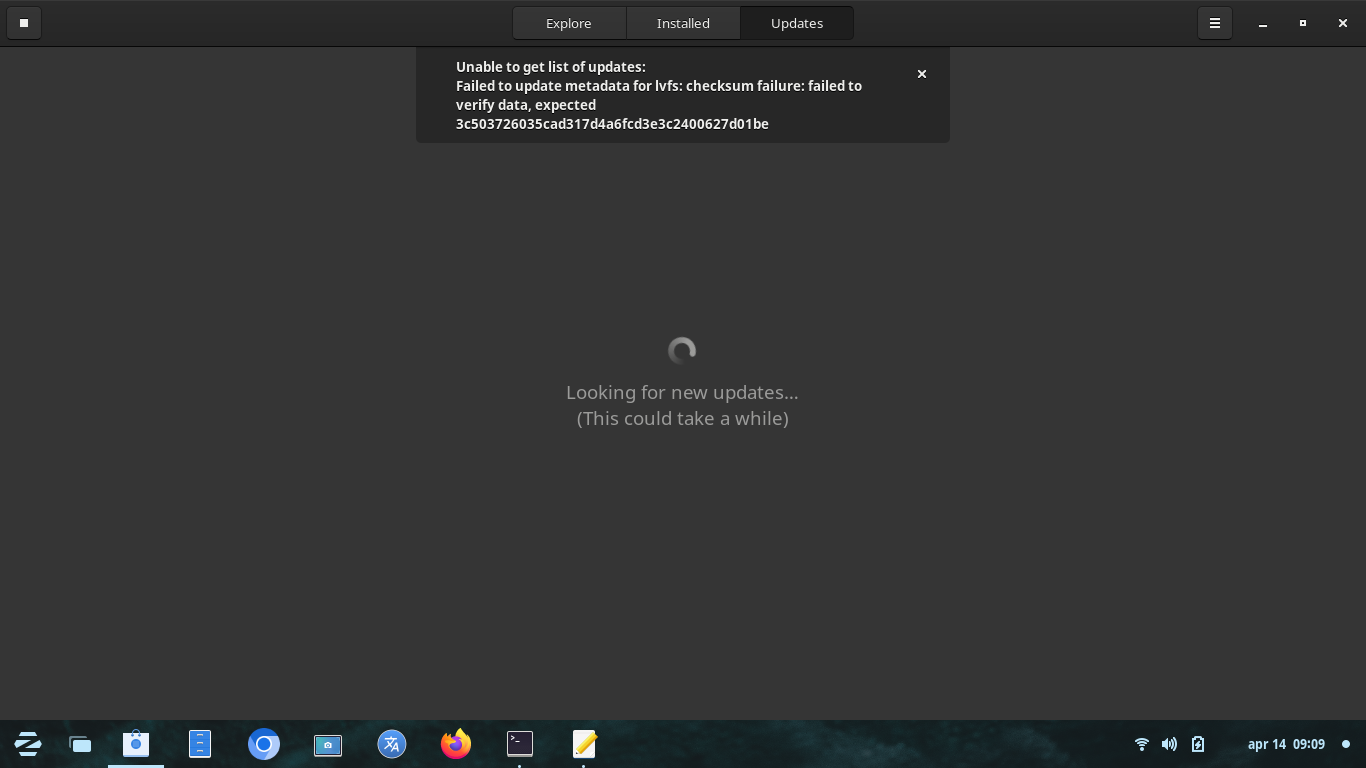Select the Updates tab
This screenshot has width=1366, height=768.
click(797, 23)
